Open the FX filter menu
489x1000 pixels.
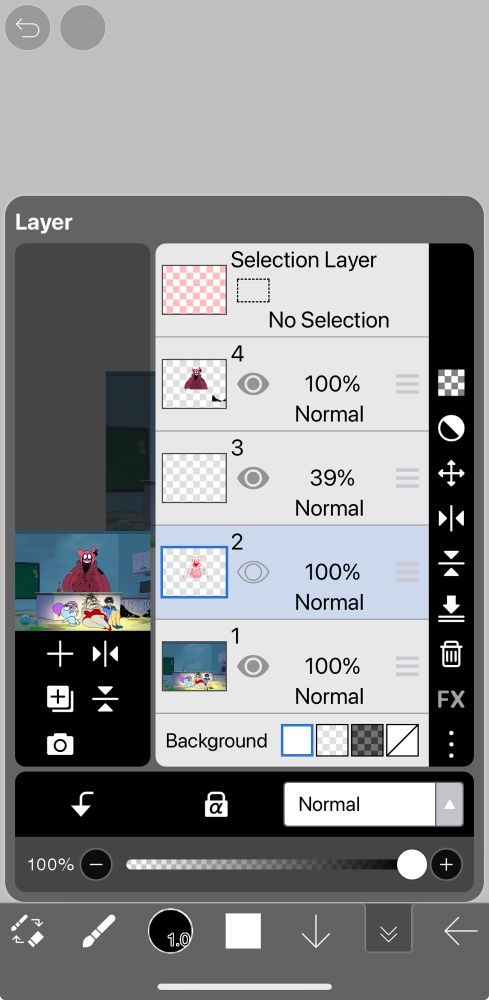(451, 700)
